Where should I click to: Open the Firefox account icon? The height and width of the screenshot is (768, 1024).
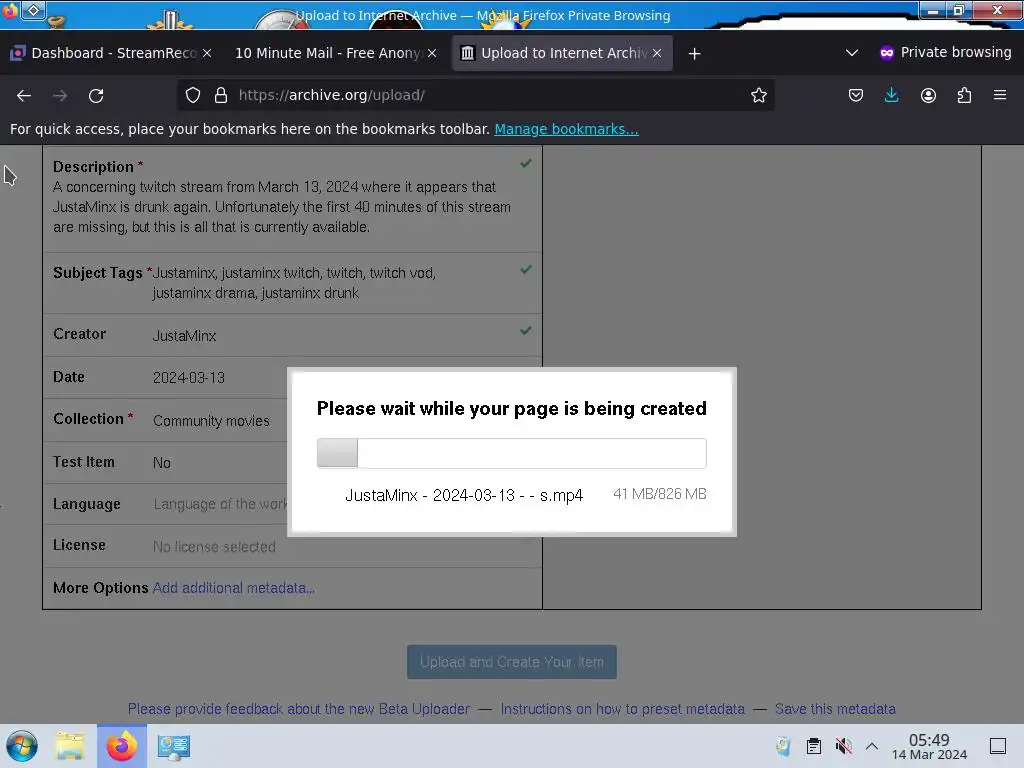coord(928,95)
